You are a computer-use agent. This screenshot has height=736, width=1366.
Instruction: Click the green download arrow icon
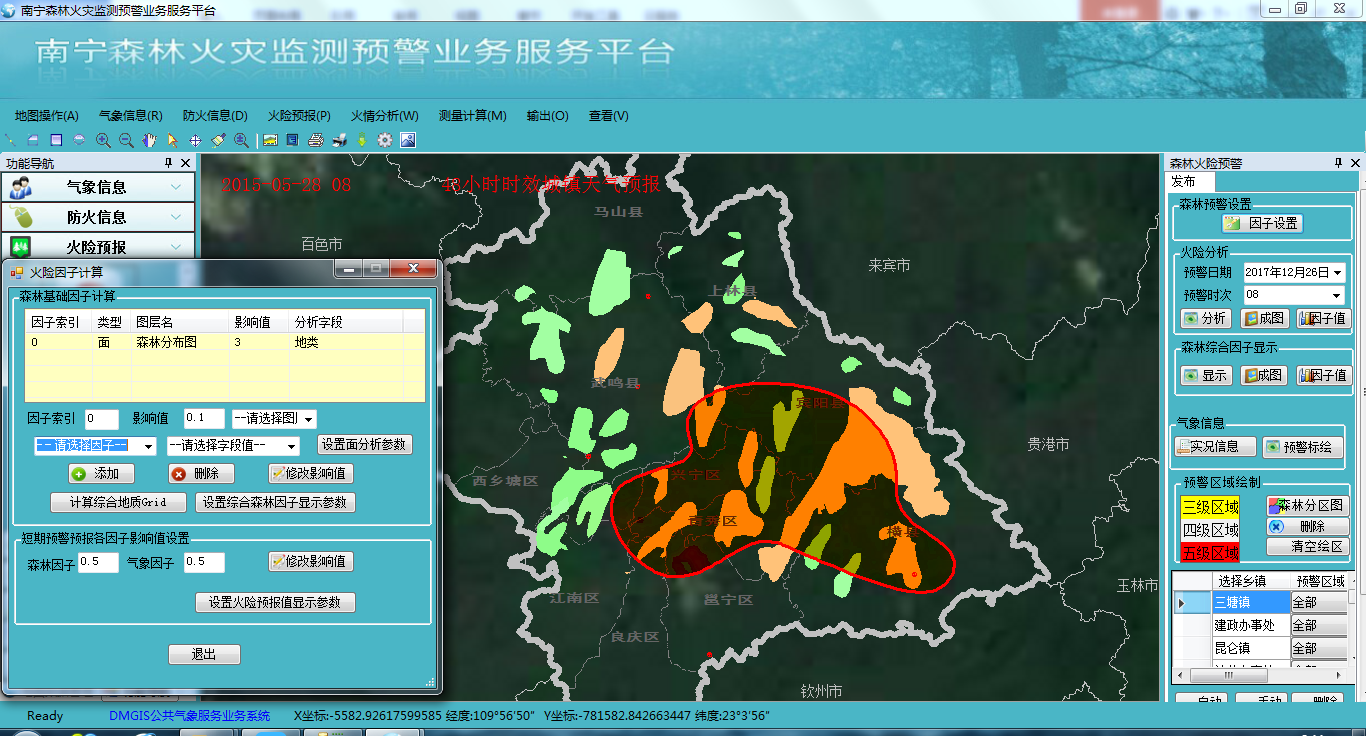(362, 141)
